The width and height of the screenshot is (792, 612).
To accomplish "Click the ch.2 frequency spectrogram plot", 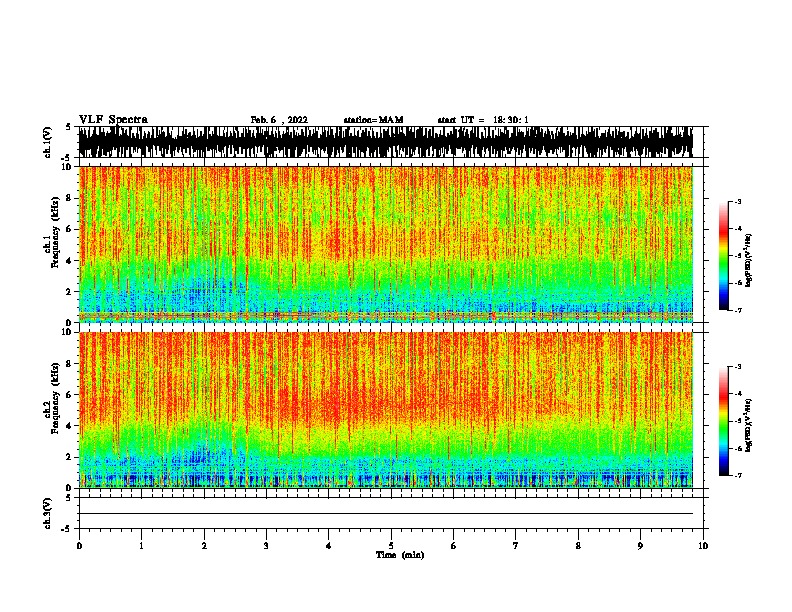I will click(391, 410).
